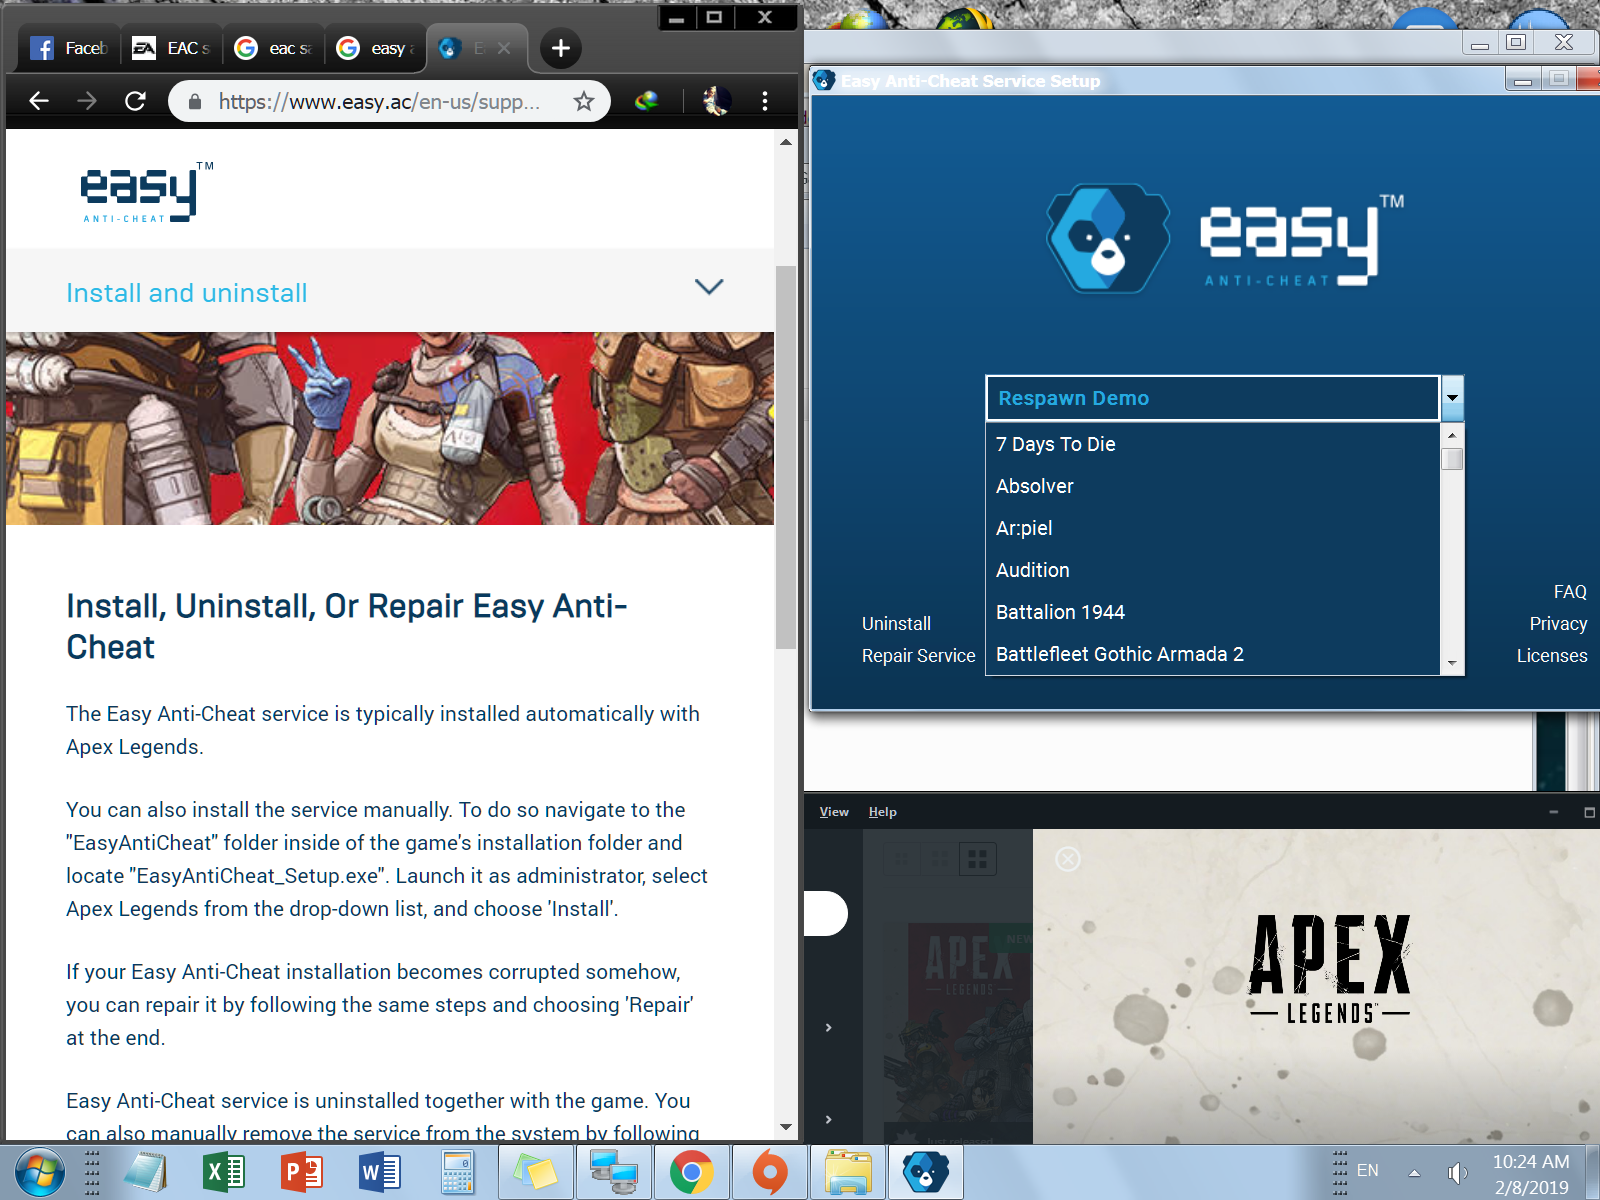Click Repair Service in EAC Setup
The height and width of the screenshot is (1200, 1600).
coord(918,656)
